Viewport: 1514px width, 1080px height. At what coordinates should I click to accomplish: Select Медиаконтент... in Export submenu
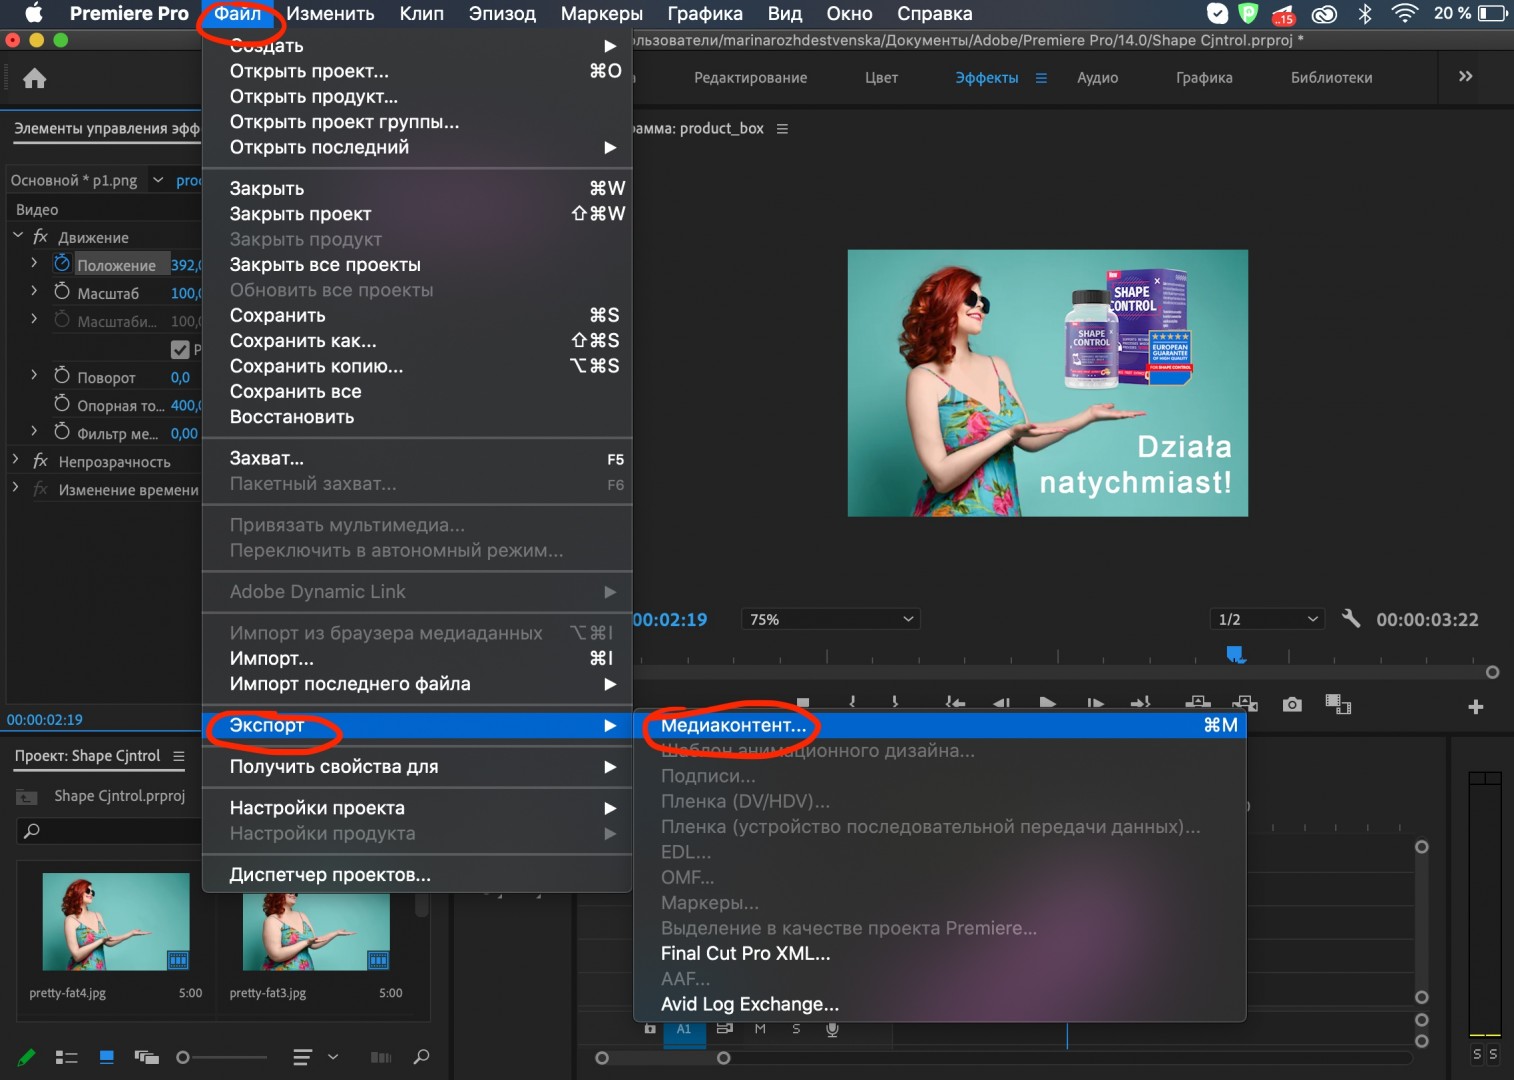(x=940, y=725)
